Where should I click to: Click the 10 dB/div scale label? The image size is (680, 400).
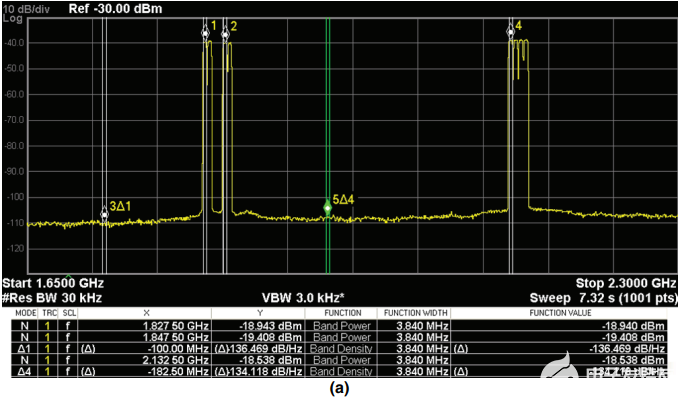pyautogui.click(x=26, y=9)
